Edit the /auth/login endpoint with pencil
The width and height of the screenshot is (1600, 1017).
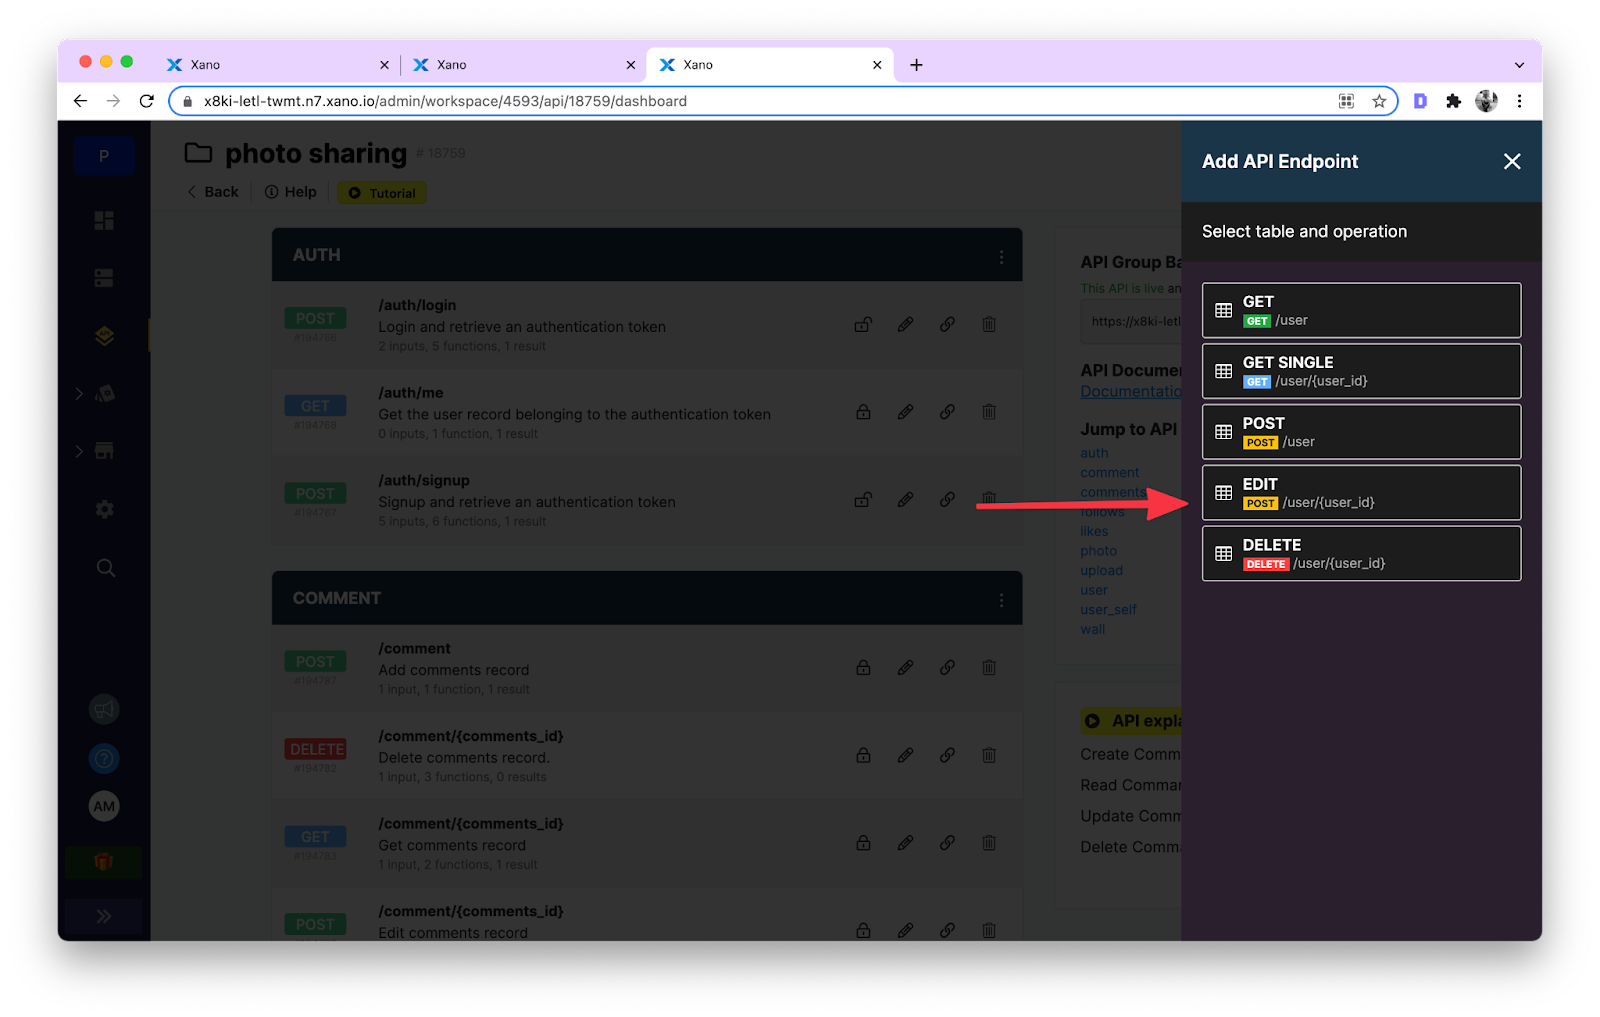click(x=905, y=324)
